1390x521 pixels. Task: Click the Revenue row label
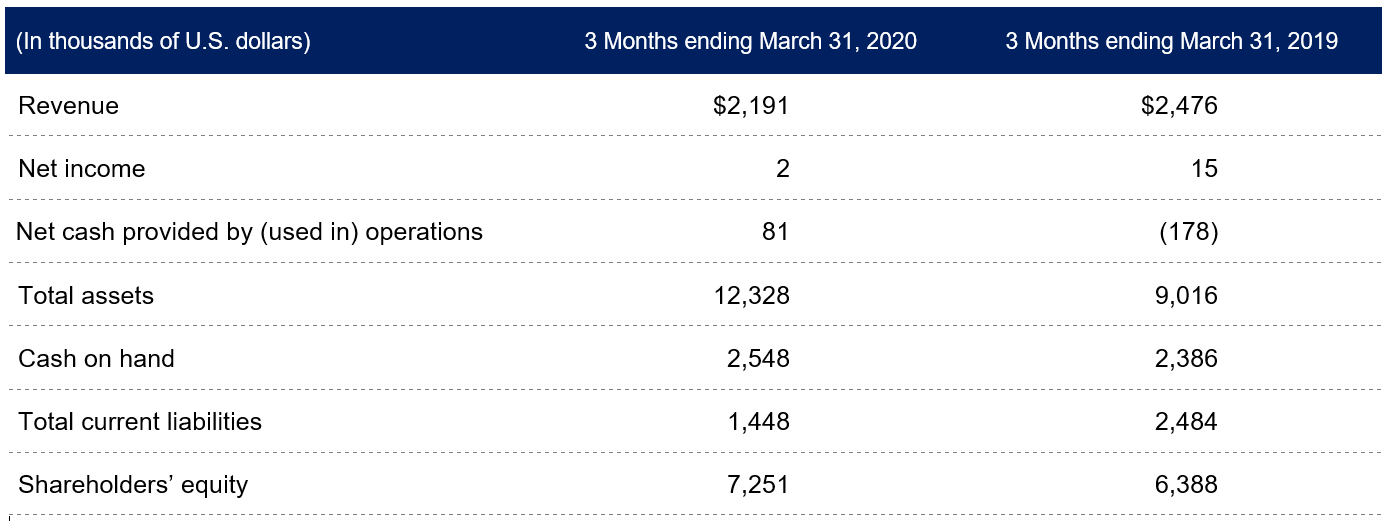(x=68, y=106)
